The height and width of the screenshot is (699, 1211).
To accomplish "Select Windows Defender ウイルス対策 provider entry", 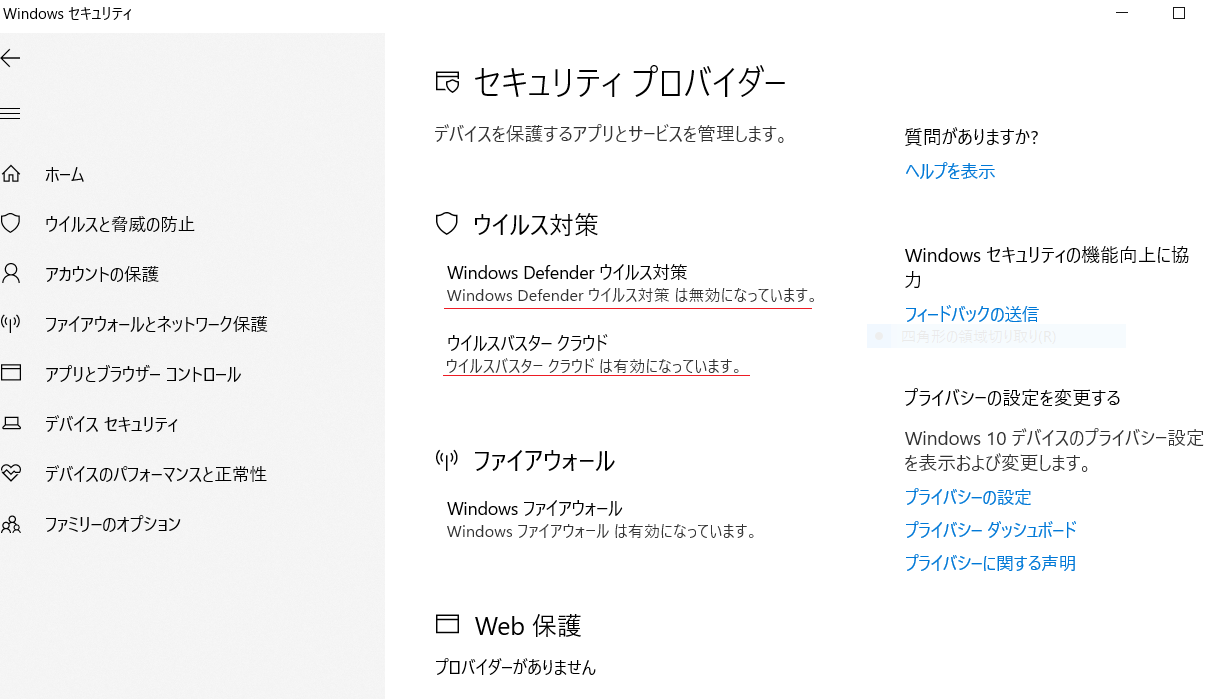I will click(566, 273).
